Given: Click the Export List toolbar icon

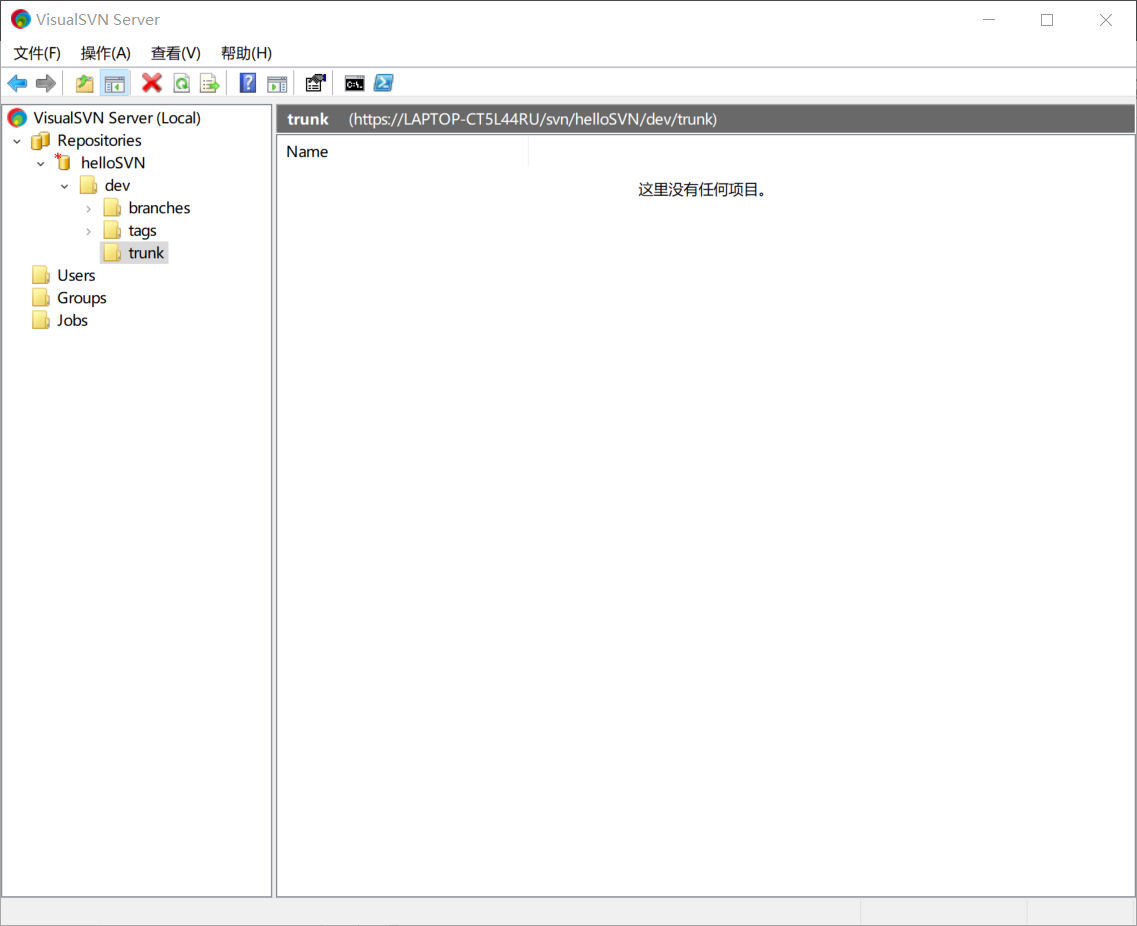Looking at the screenshot, I should tap(210, 83).
